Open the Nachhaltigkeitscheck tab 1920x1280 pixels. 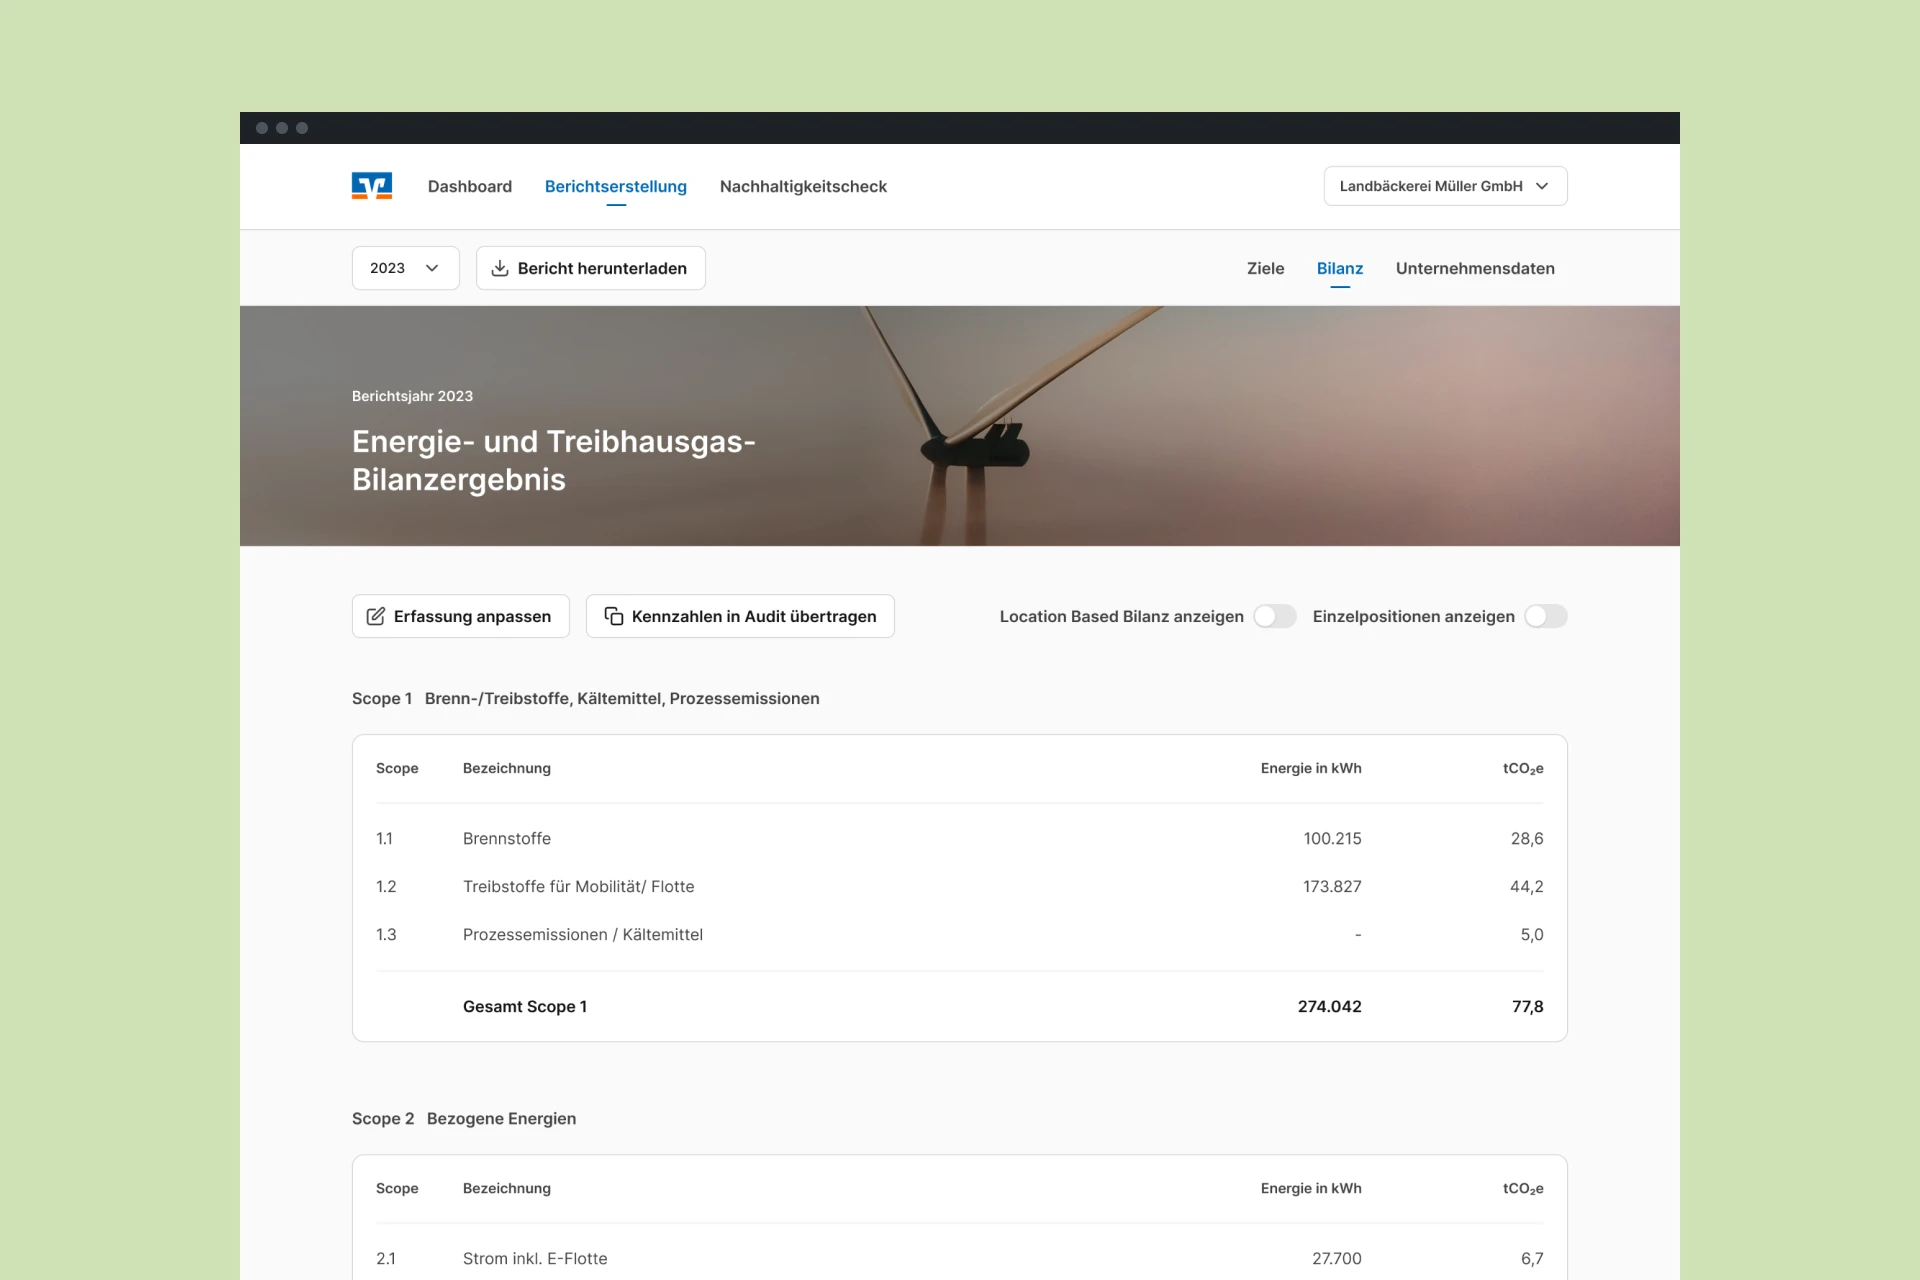(x=803, y=186)
